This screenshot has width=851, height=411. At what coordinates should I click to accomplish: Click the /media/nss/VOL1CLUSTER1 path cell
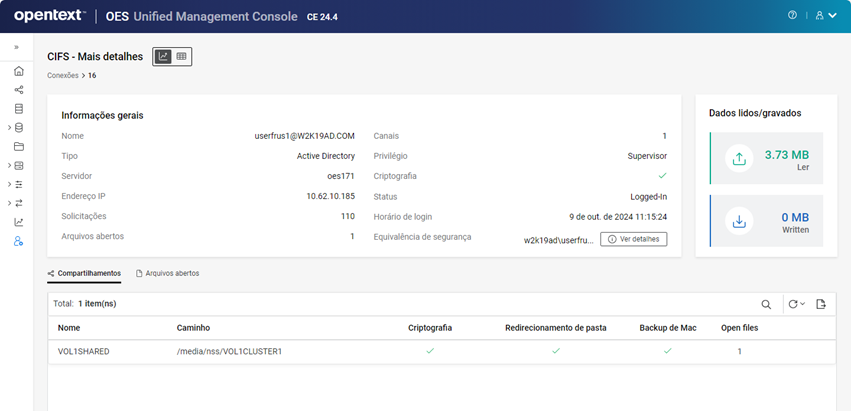pos(230,351)
